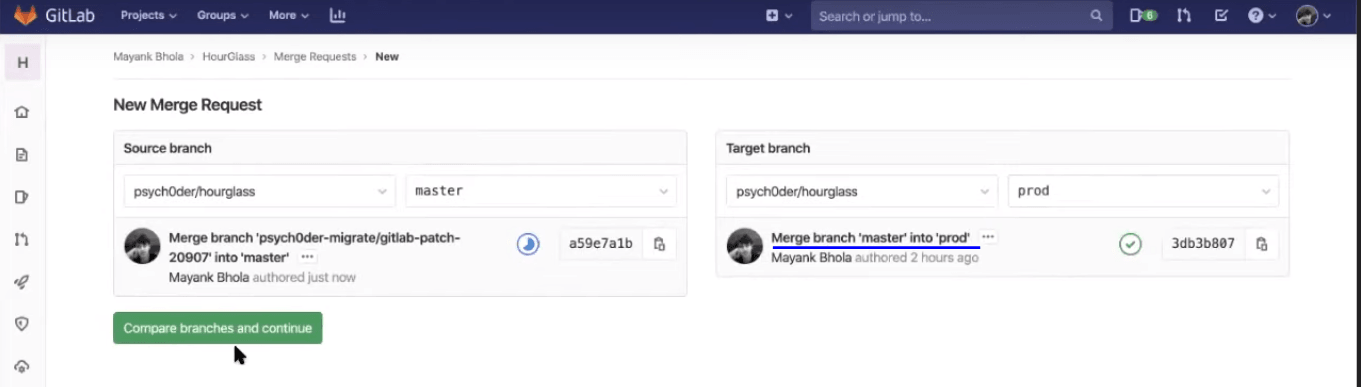Open Merge Requests icon in sidebar

click(22, 239)
